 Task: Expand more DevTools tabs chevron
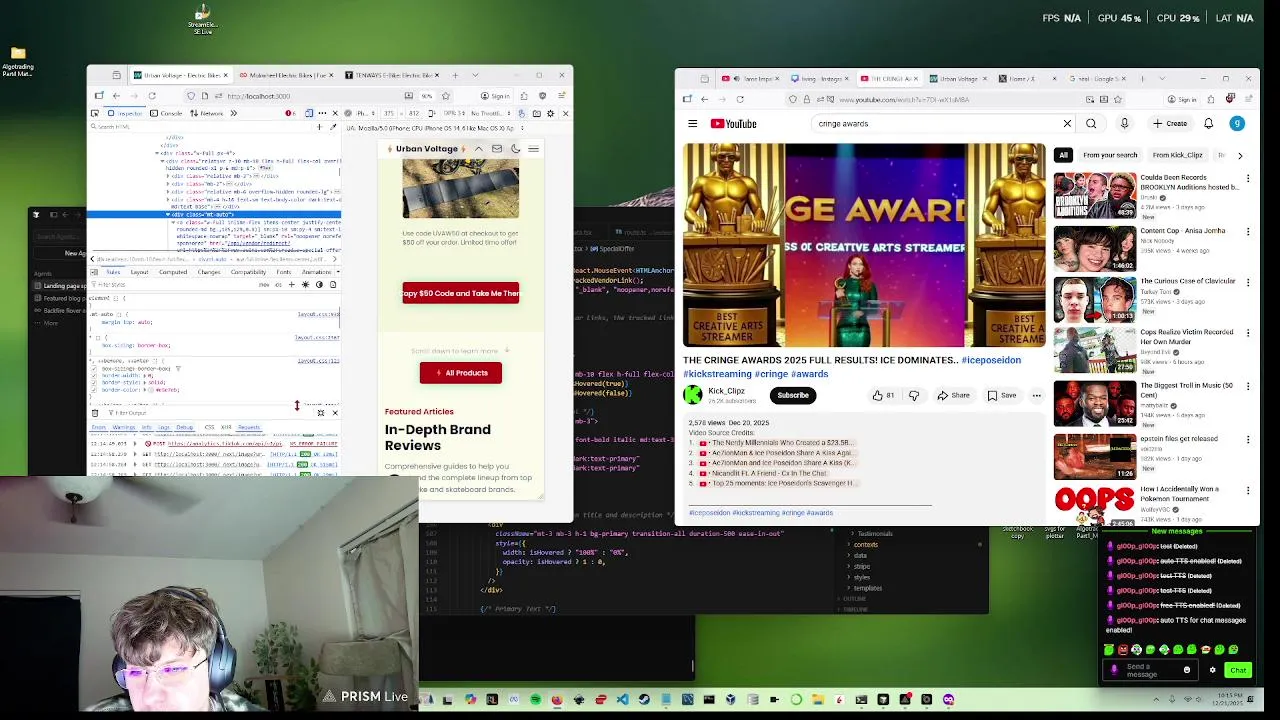pyautogui.click(x=234, y=113)
